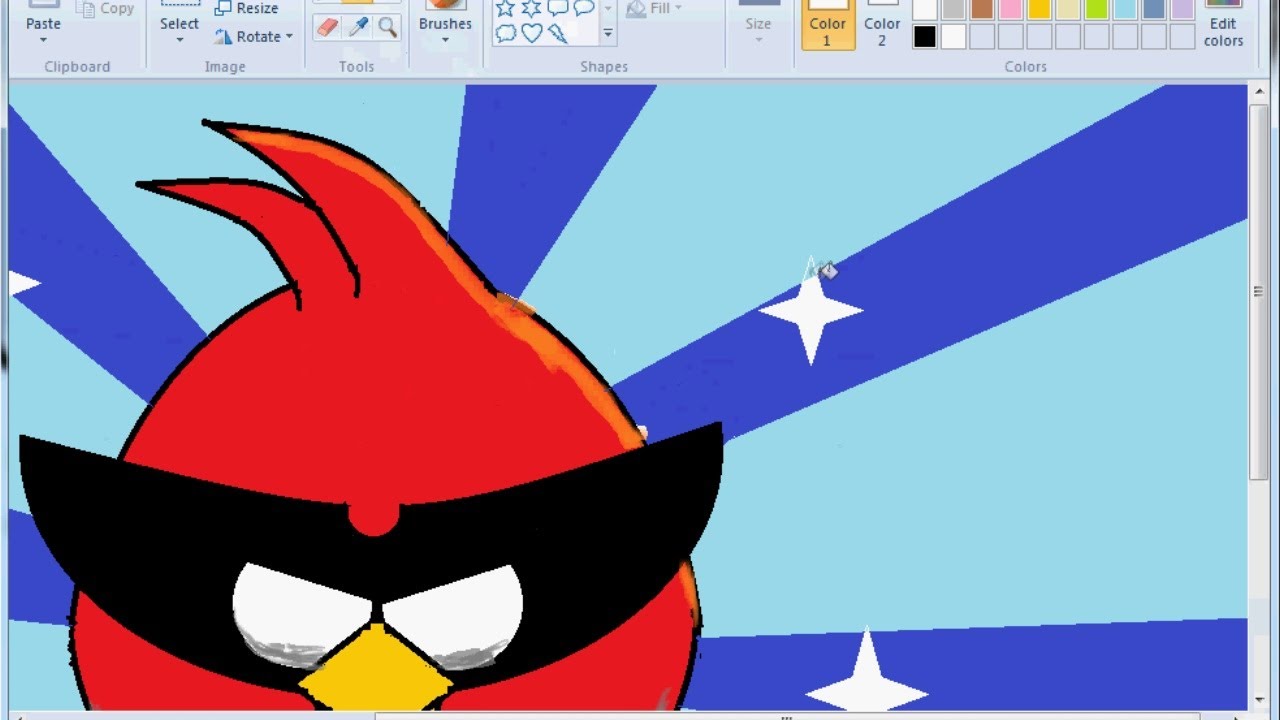Click the bird's yellow beak on canvas

pyautogui.click(x=375, y=669)
